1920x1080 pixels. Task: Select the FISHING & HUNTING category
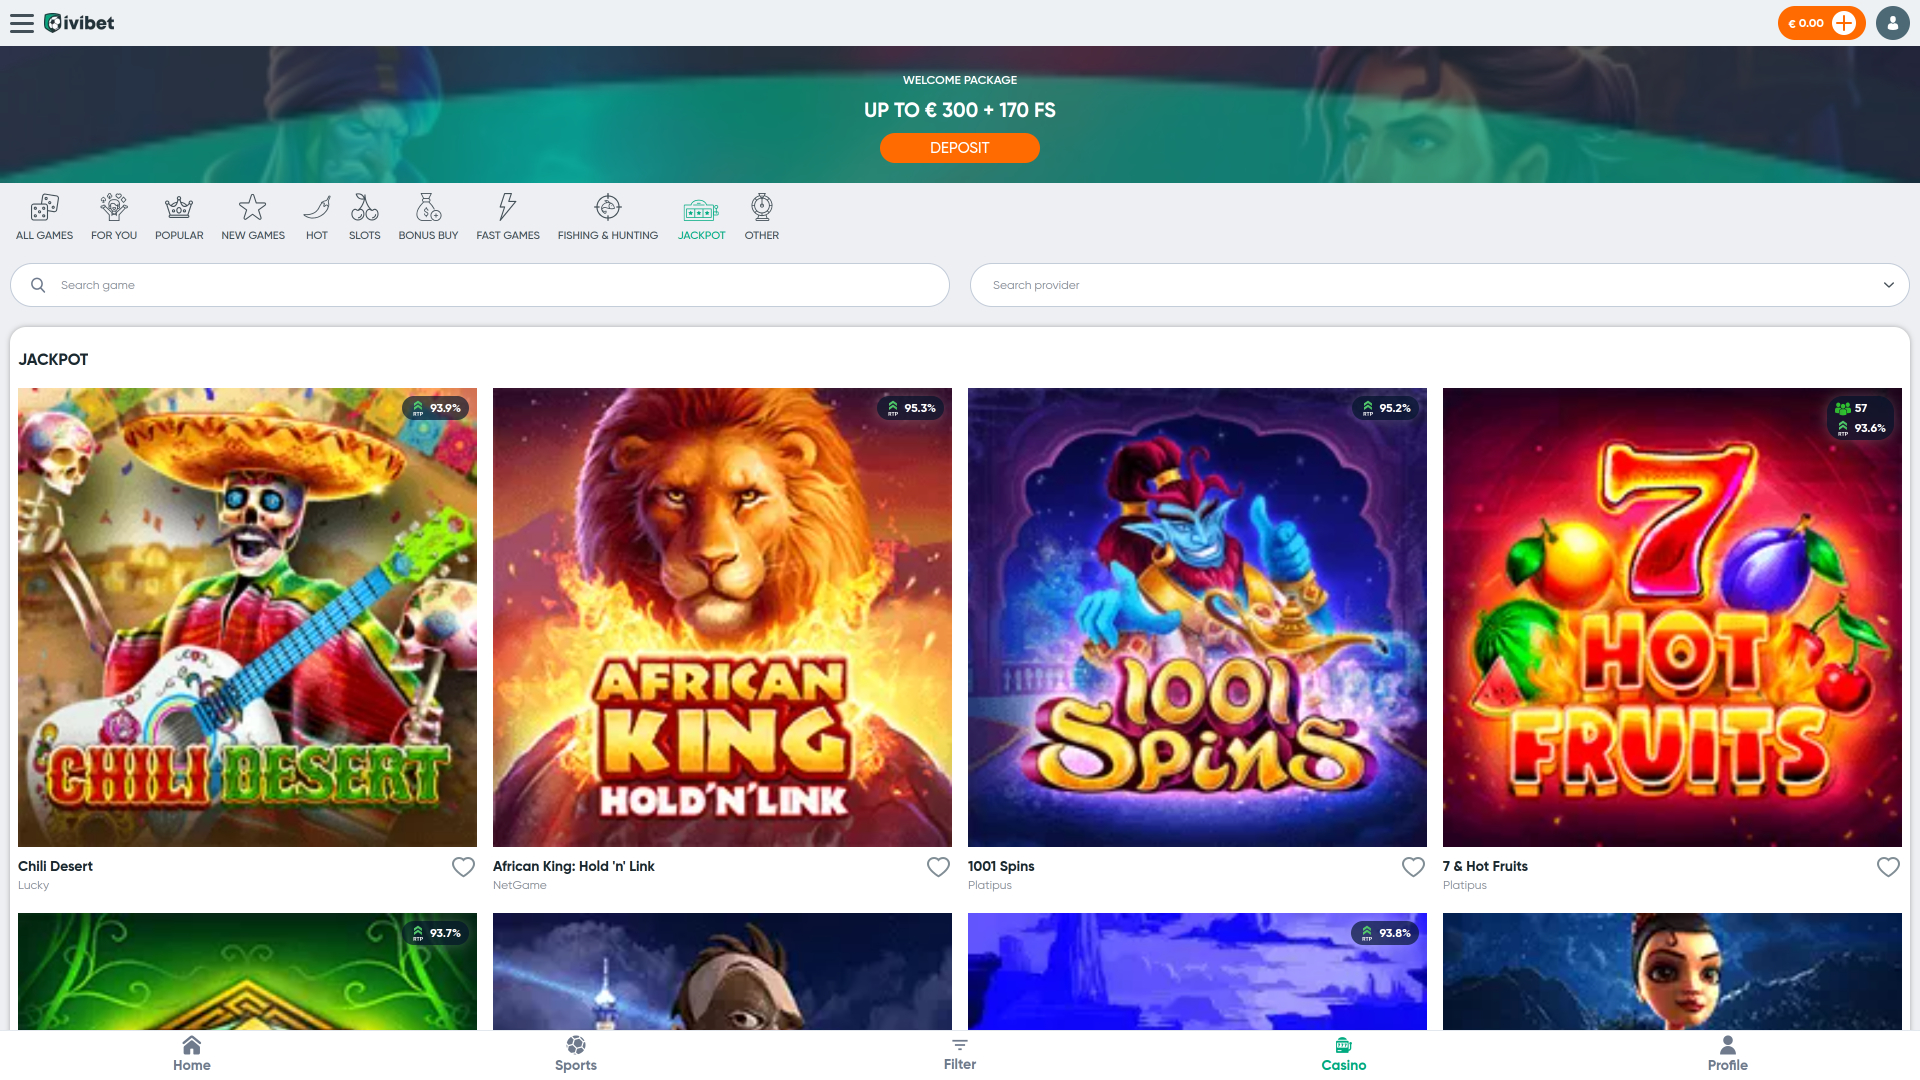point(607,216)
